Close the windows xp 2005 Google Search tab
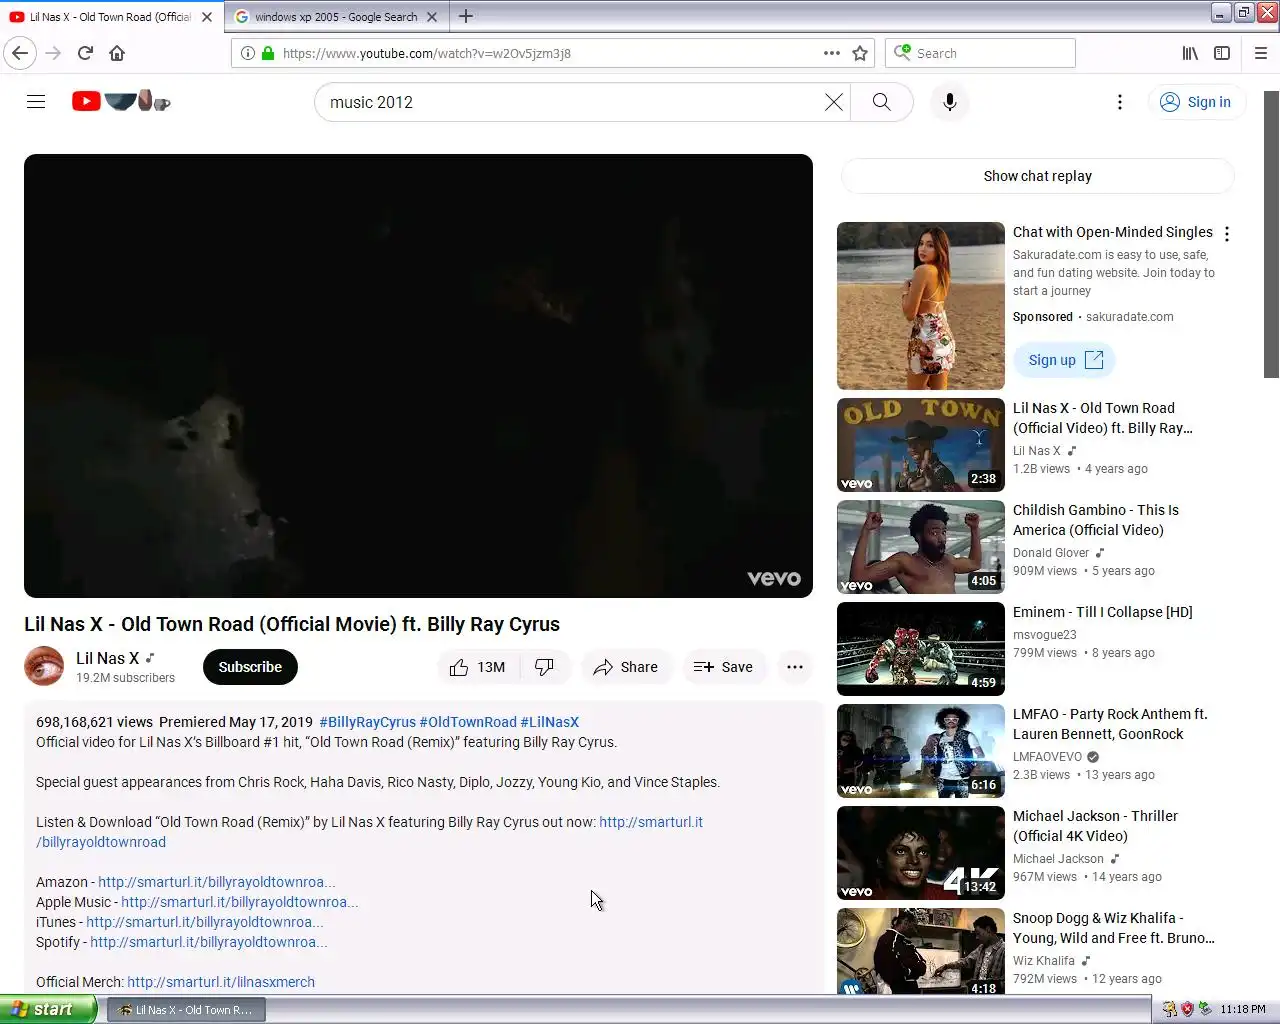The width and height of the screenshot is (1280, 1024). click(432, 17)
